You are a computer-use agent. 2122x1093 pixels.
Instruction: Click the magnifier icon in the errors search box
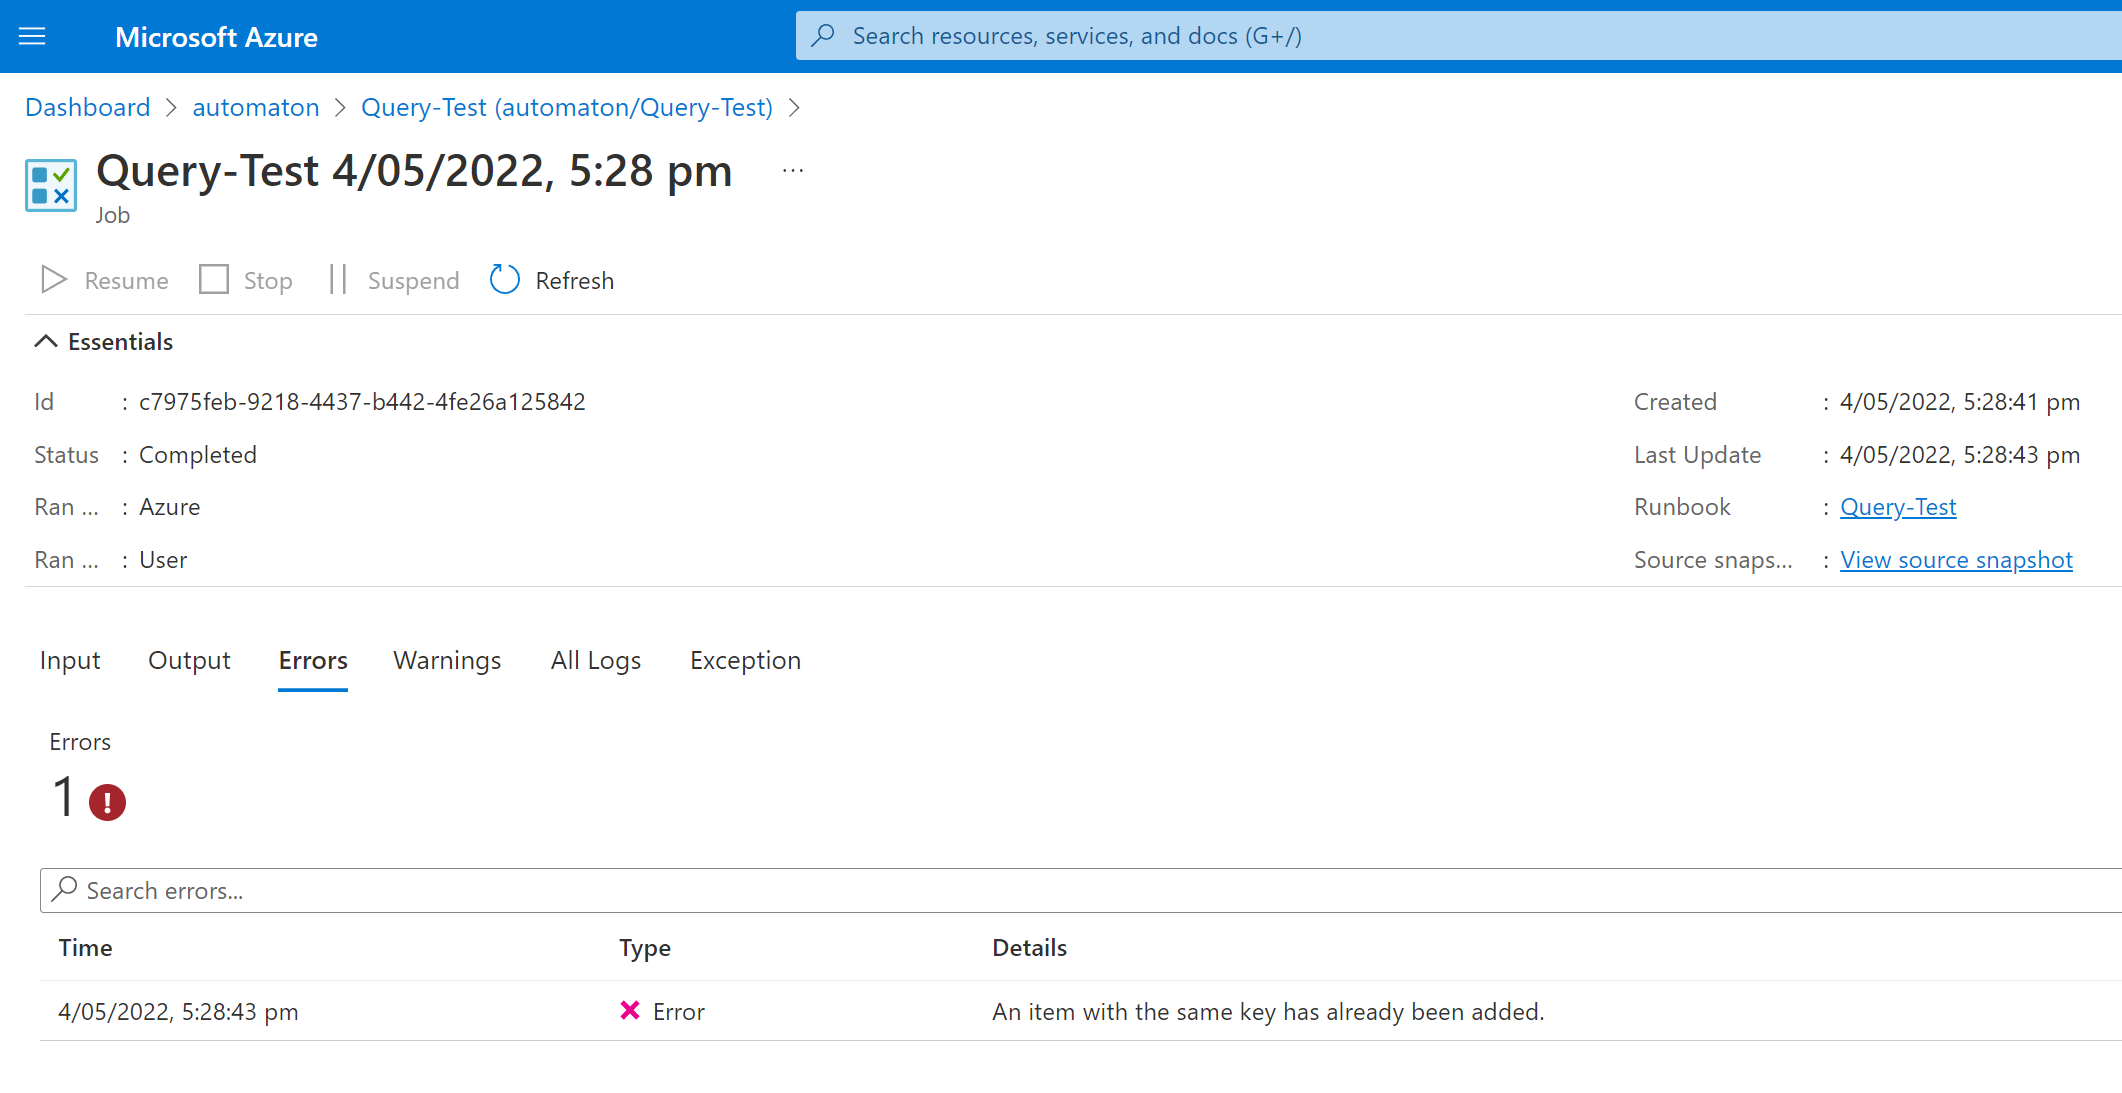(65, 890)
